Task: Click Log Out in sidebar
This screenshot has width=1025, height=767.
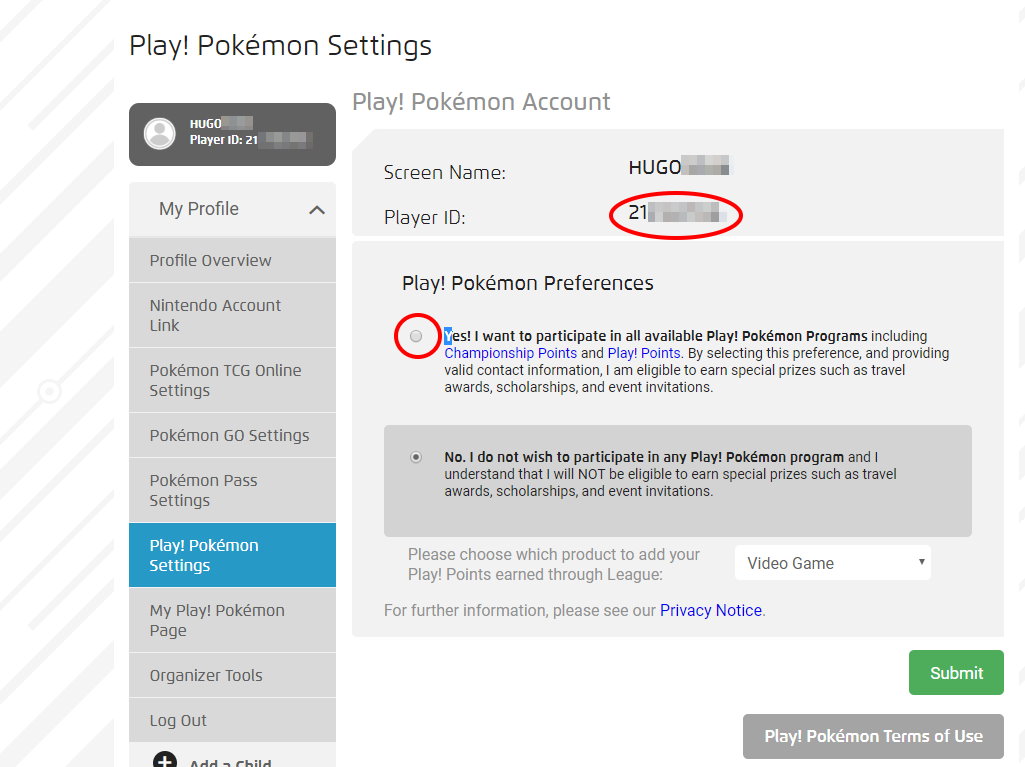Action: (178, 720)
